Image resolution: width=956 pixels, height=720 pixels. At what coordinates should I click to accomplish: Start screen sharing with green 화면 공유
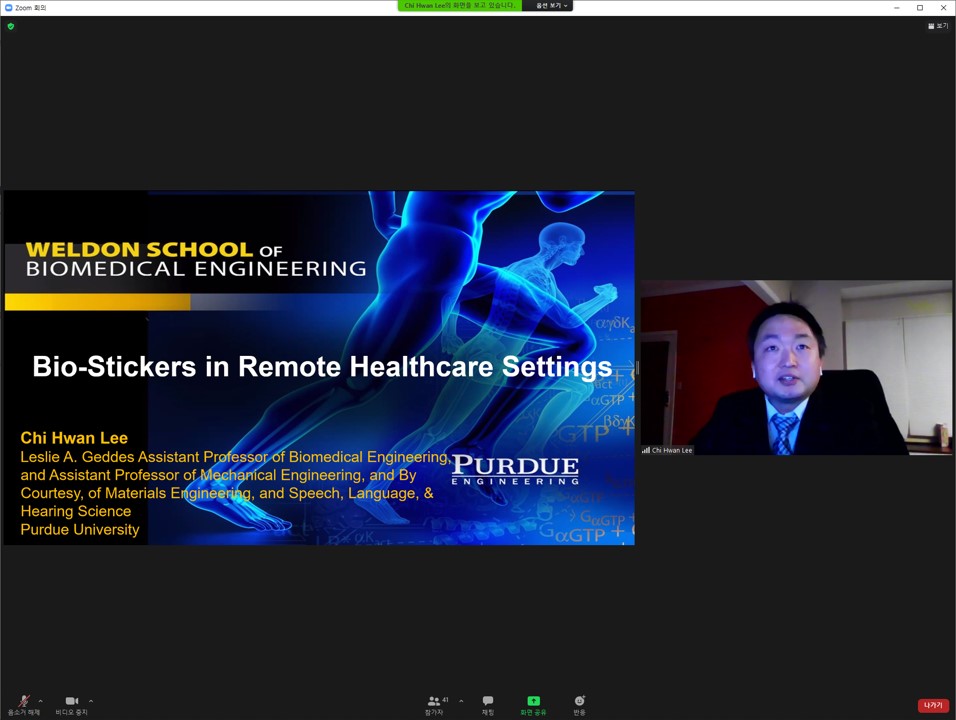coord(533,704)
